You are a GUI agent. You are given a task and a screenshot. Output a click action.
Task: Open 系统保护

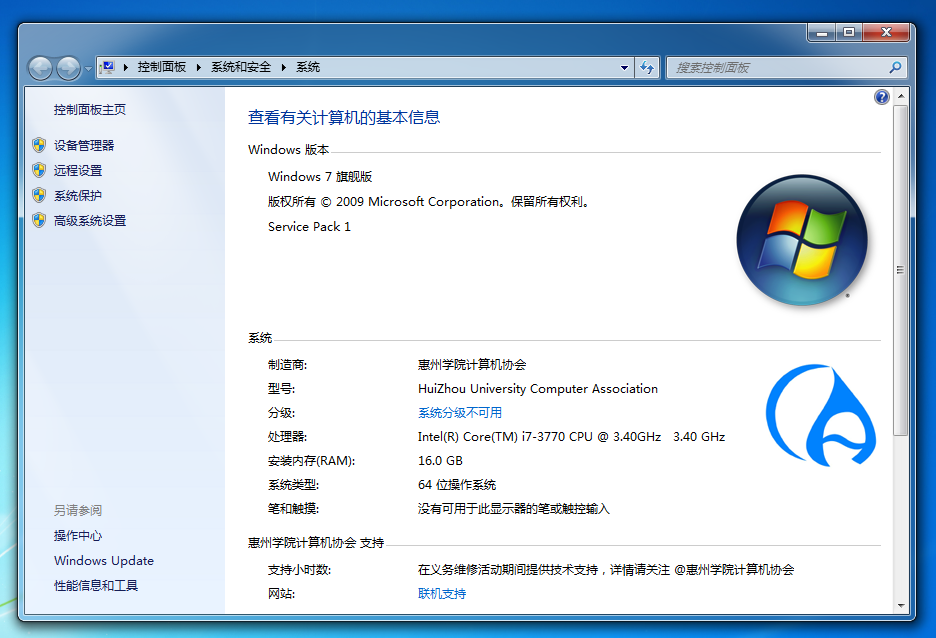[x=78, y=196]
